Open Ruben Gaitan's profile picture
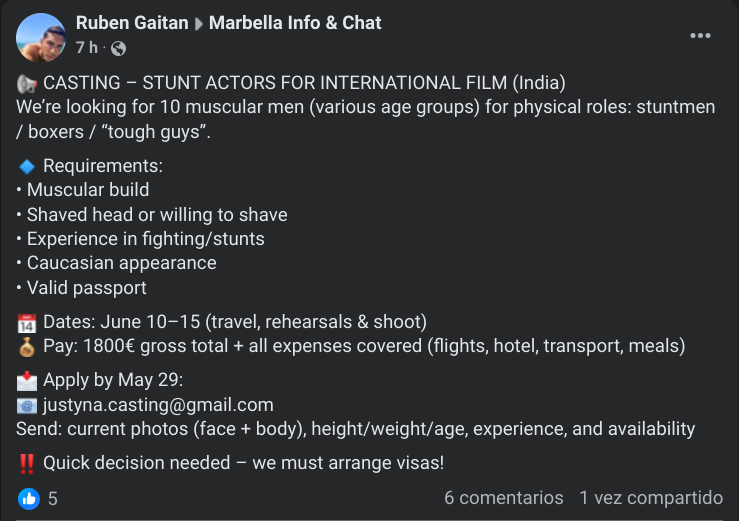739x521 pixels. pyautogui.click(x=41, y=38)
